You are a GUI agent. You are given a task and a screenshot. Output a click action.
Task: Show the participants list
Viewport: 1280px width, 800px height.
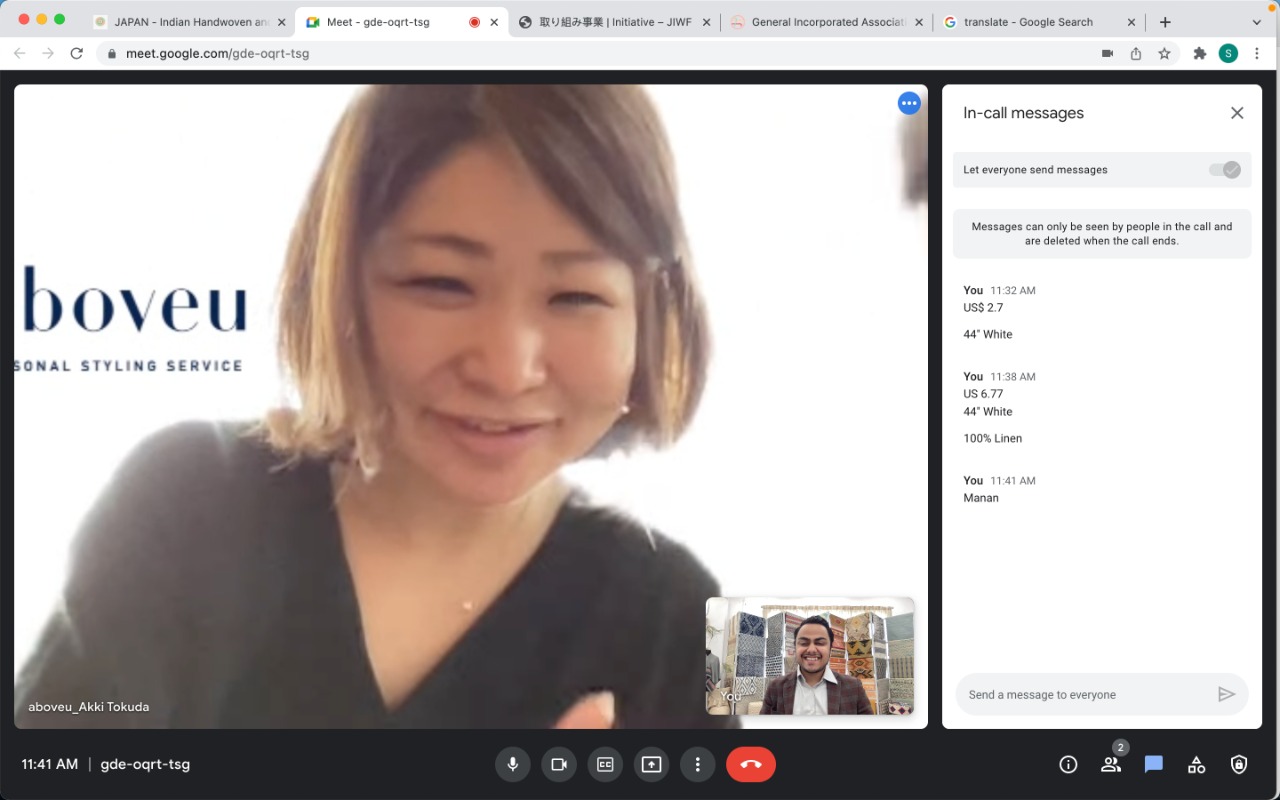tap(1111, 764)
